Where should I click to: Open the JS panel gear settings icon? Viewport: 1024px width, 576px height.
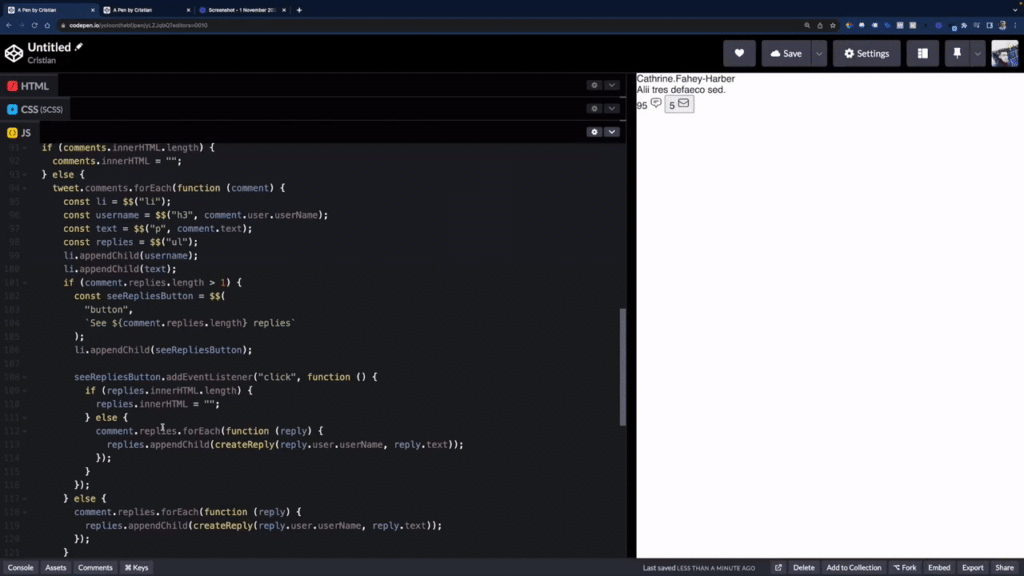[596, 131]
